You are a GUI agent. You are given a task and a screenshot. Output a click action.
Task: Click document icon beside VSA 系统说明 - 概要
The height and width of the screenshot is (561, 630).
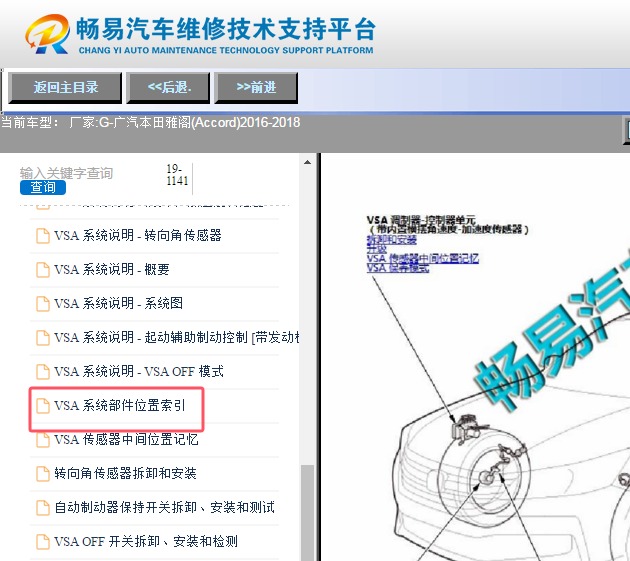pos(43,270)
